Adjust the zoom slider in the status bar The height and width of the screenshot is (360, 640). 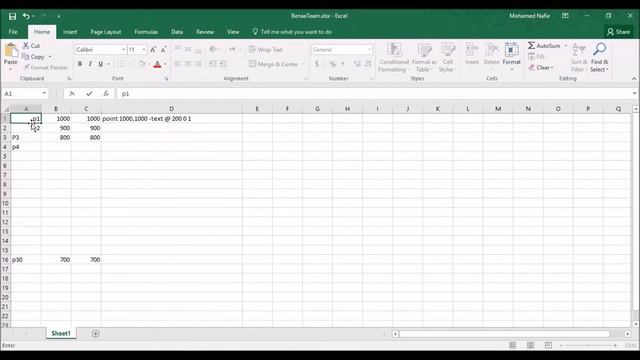[588, 345]
